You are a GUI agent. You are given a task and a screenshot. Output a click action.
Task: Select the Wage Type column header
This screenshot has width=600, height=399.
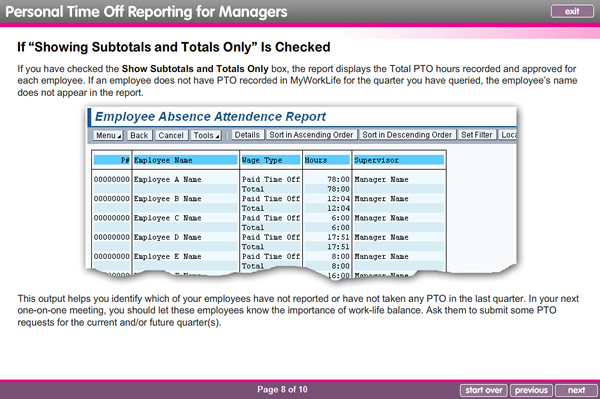(271, 160)
